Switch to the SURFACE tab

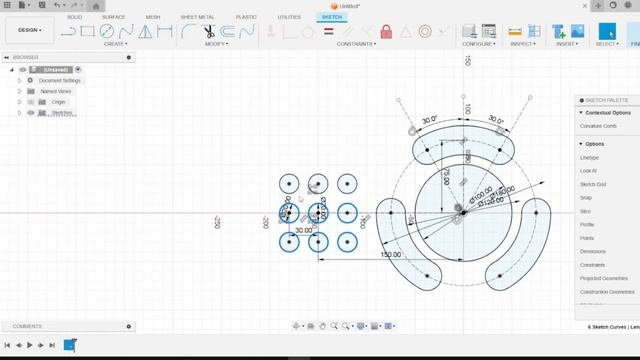(x=113, y=17)
